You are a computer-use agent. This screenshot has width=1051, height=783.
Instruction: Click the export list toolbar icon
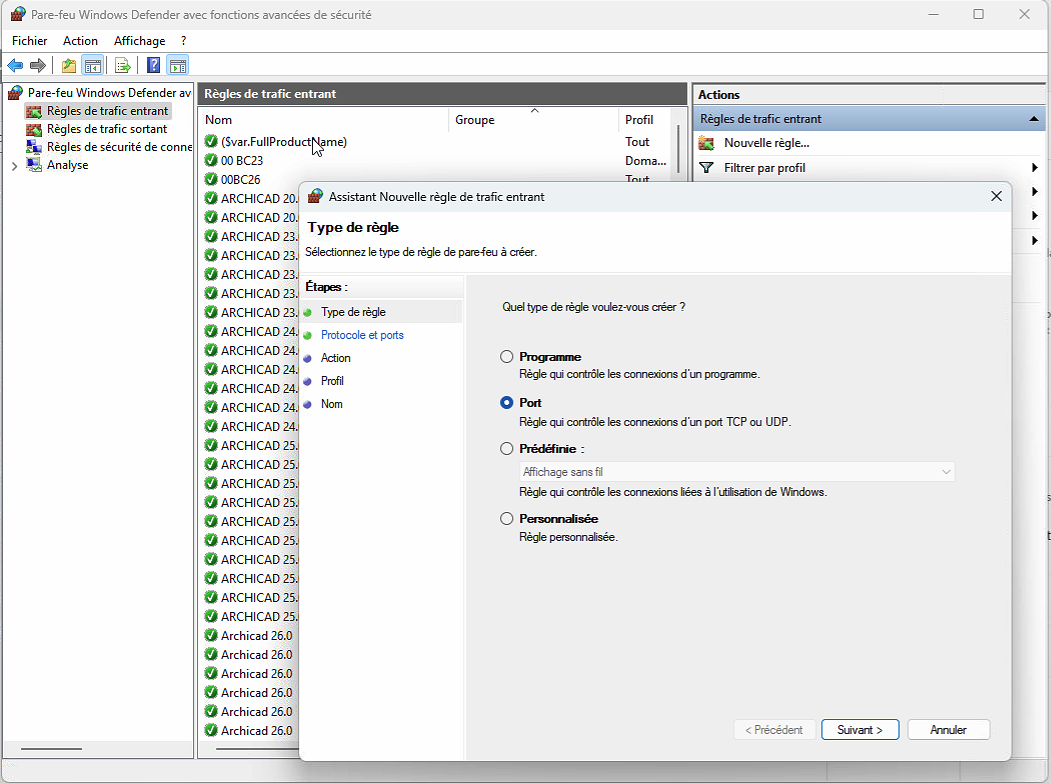(x=123, y=65)
